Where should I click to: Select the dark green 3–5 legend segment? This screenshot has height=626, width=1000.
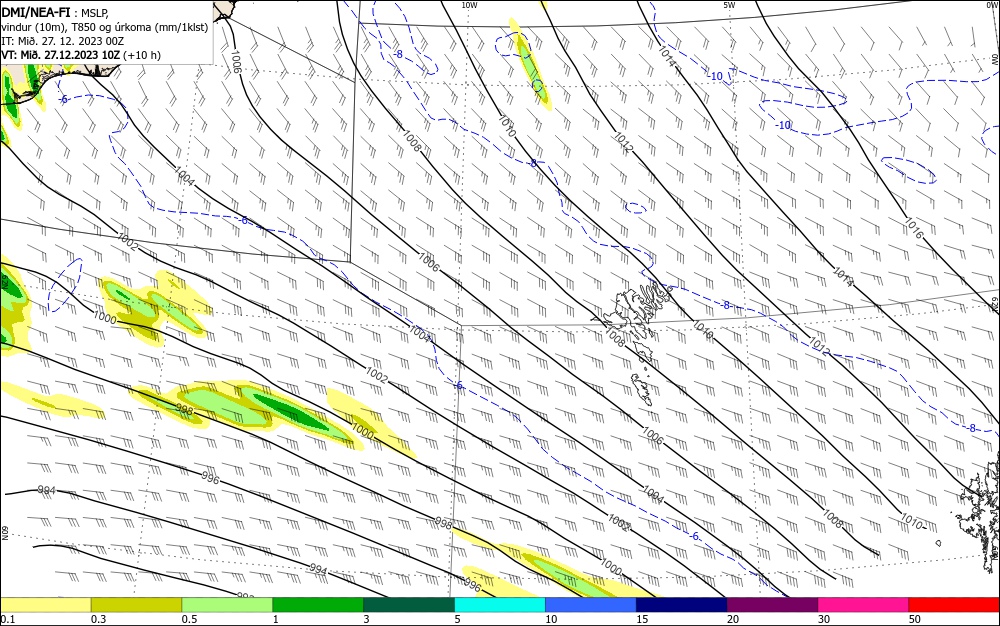[x=409, y=605]
